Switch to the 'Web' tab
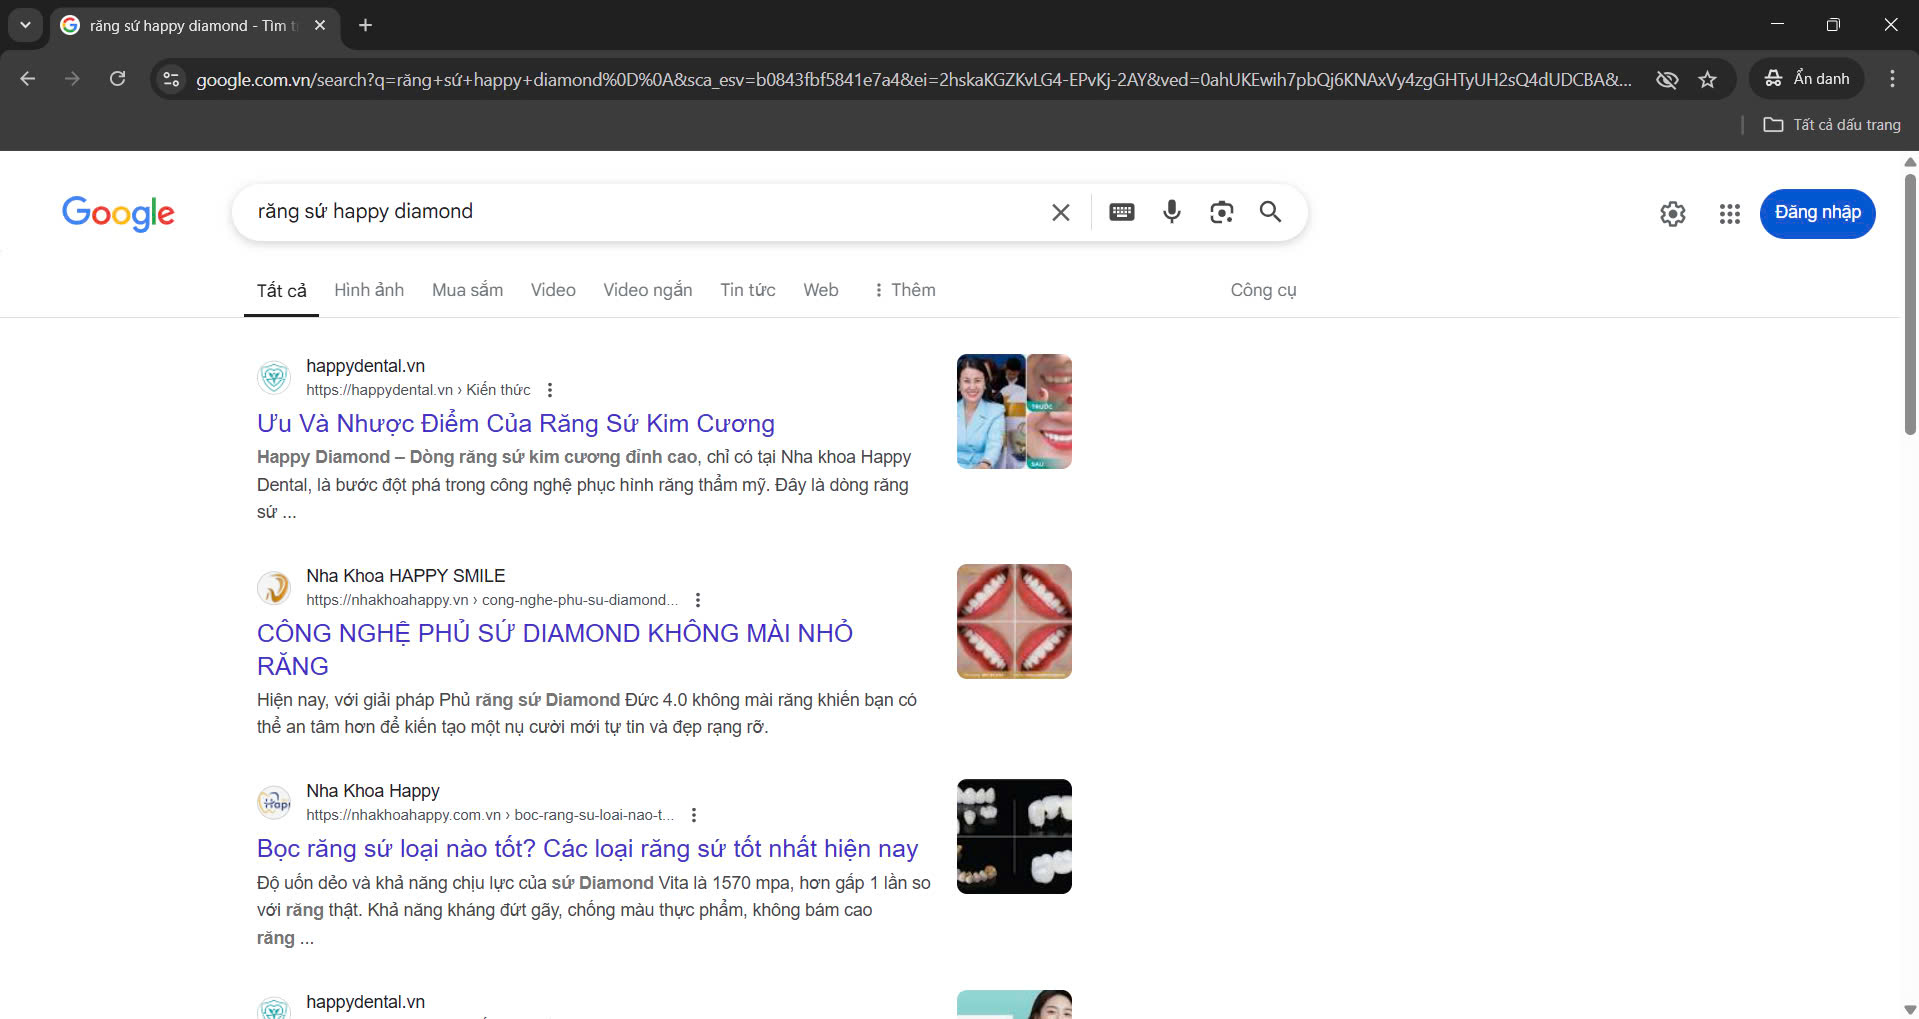 [x=821, y=290]
